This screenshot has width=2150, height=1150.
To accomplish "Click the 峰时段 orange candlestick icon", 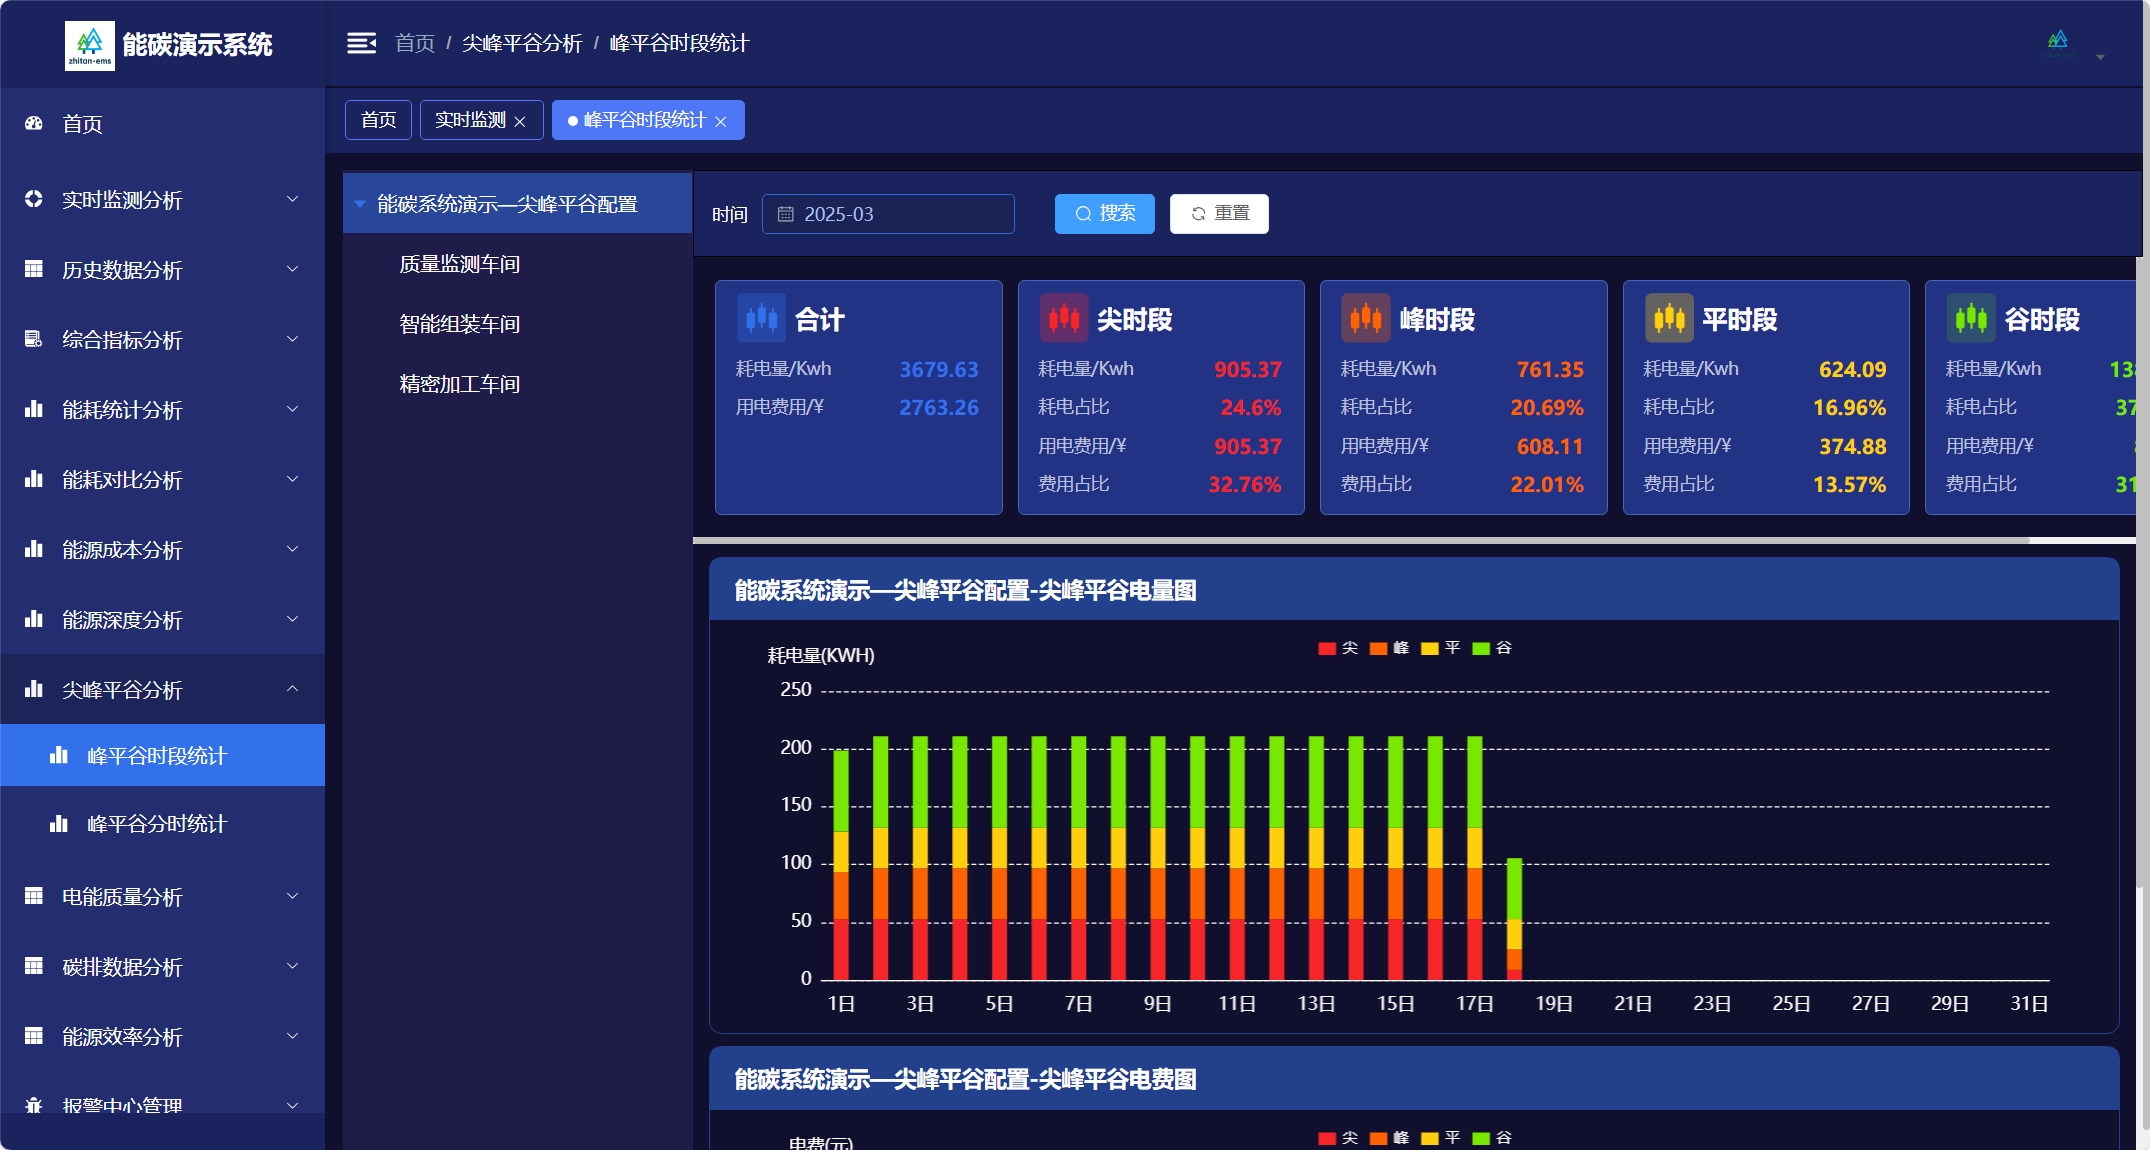I will (x=1365, y=319).
